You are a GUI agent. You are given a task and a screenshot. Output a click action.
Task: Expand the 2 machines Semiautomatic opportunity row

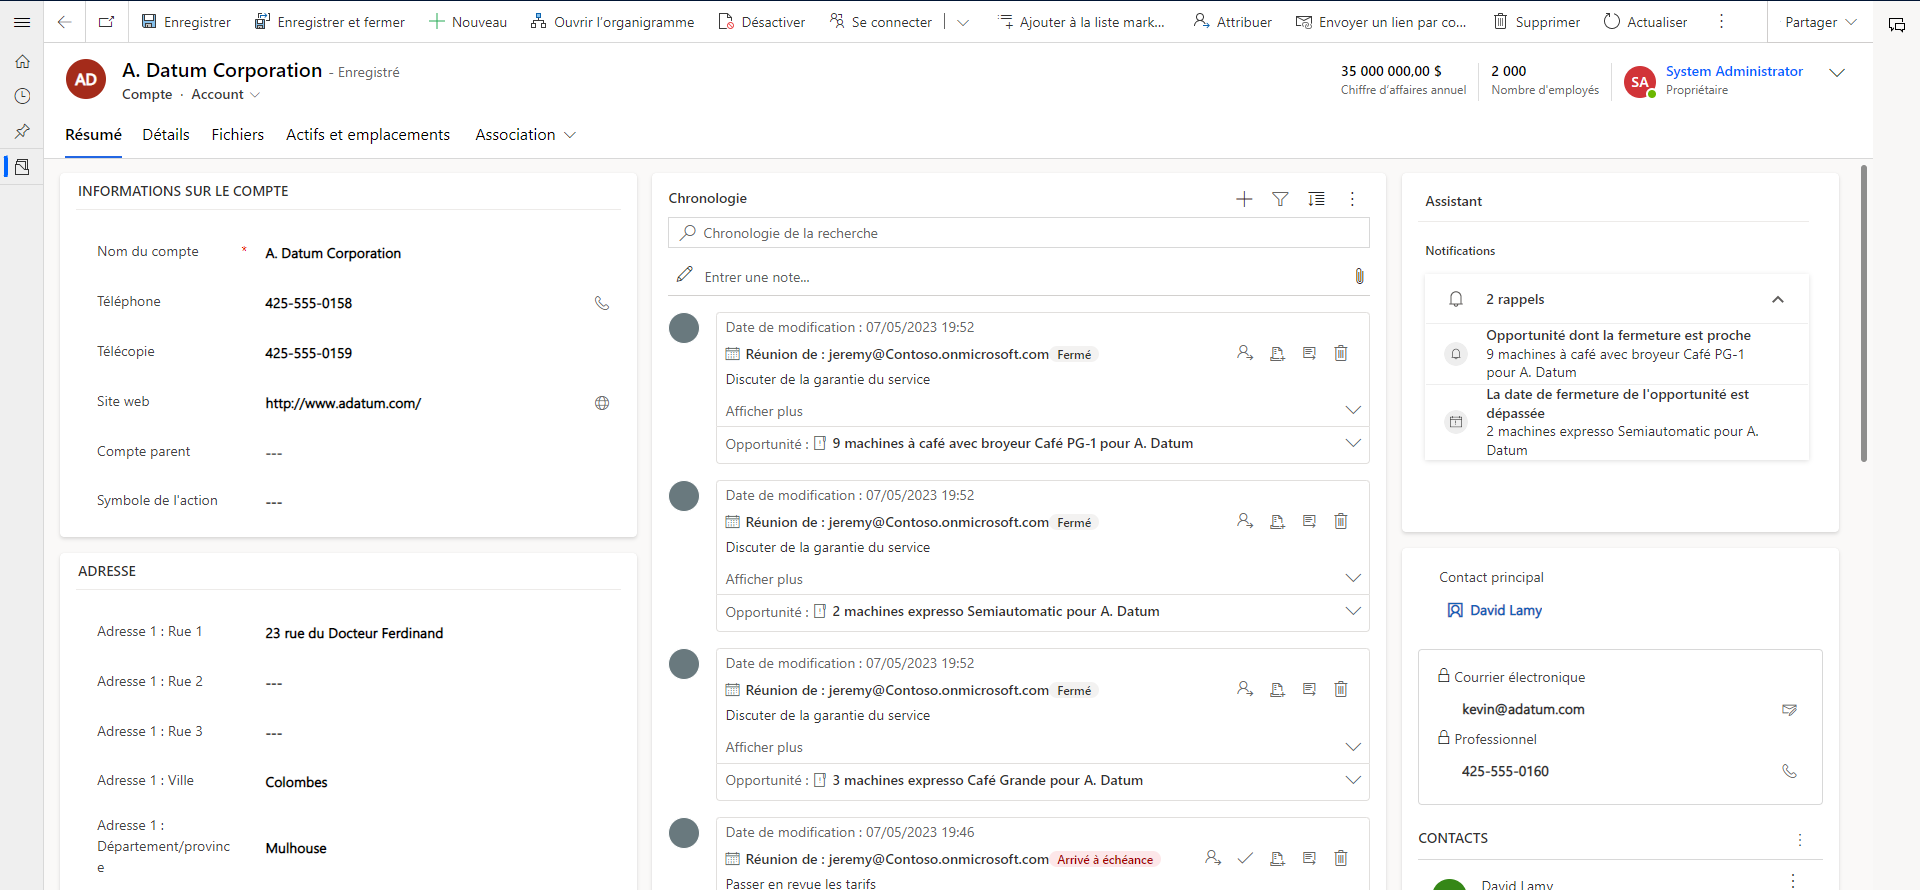pyautogui.click(x=1353, y=611)
